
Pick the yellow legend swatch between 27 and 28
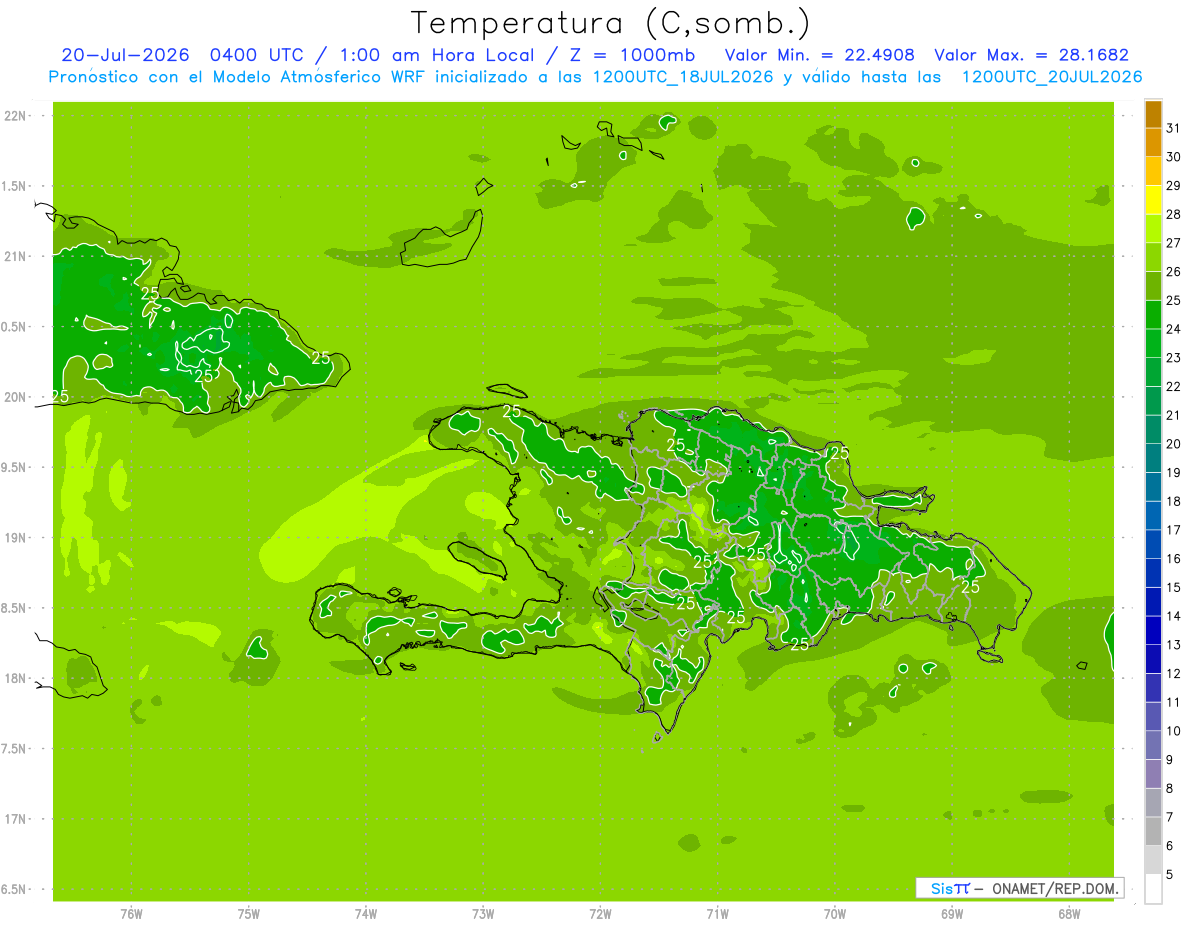[1153, 228]
